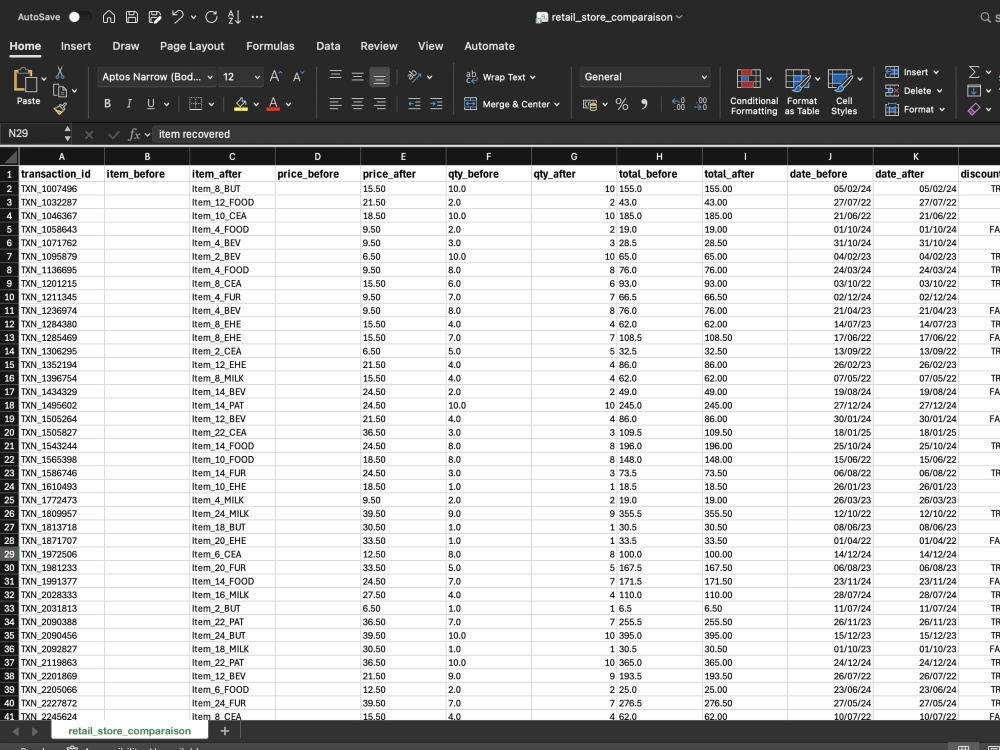This screenshot has height=750, width=1000.
Task: Switch to the Draw tab
Action: click(x=126, y=46)
